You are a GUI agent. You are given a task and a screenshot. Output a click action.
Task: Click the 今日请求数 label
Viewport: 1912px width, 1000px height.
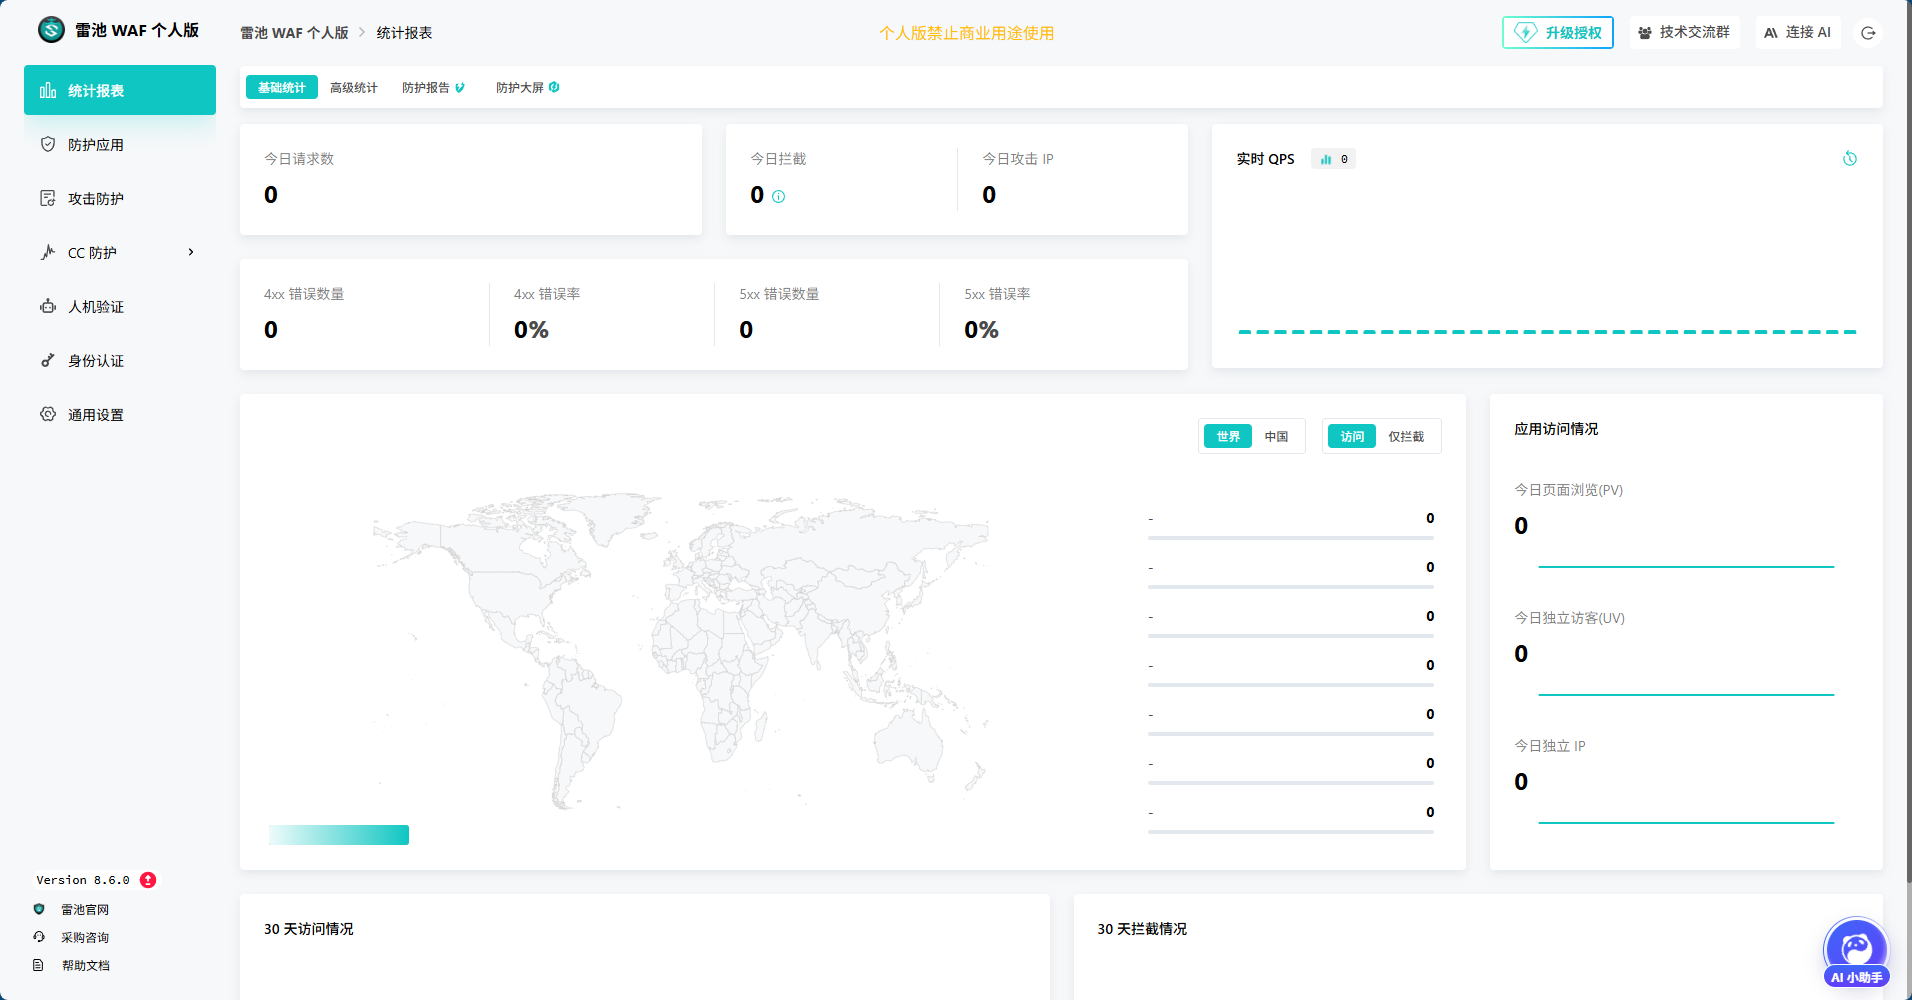tap(299, 159)
